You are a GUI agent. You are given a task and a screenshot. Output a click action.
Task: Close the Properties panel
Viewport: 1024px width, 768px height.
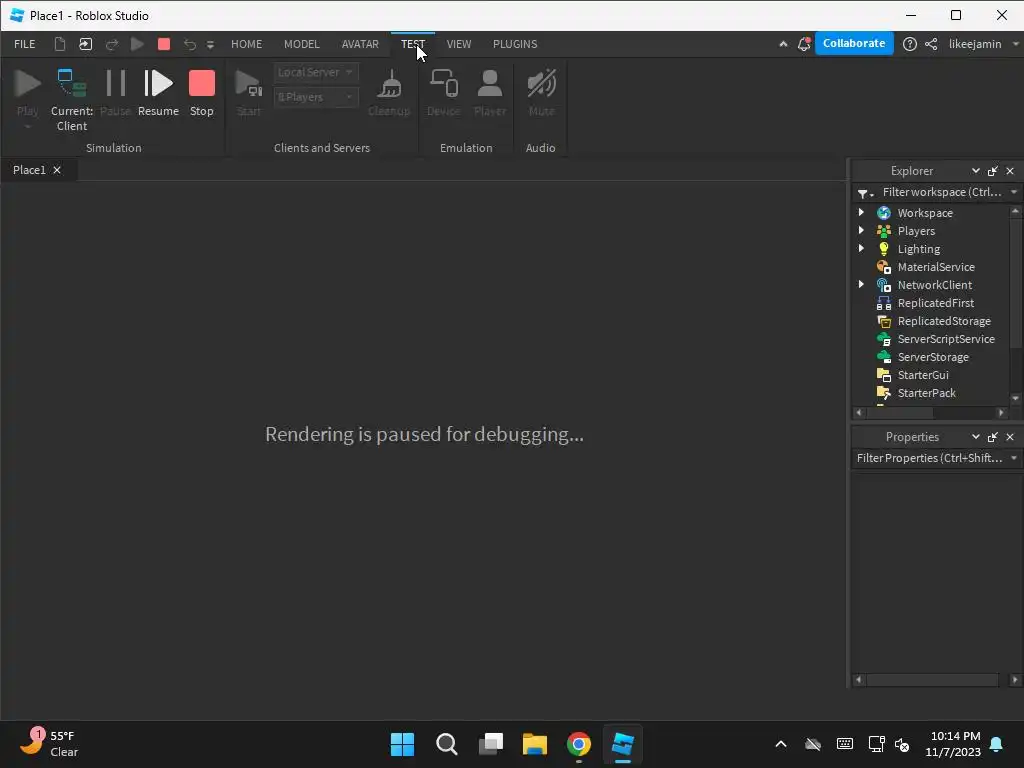click(1010, 437)
